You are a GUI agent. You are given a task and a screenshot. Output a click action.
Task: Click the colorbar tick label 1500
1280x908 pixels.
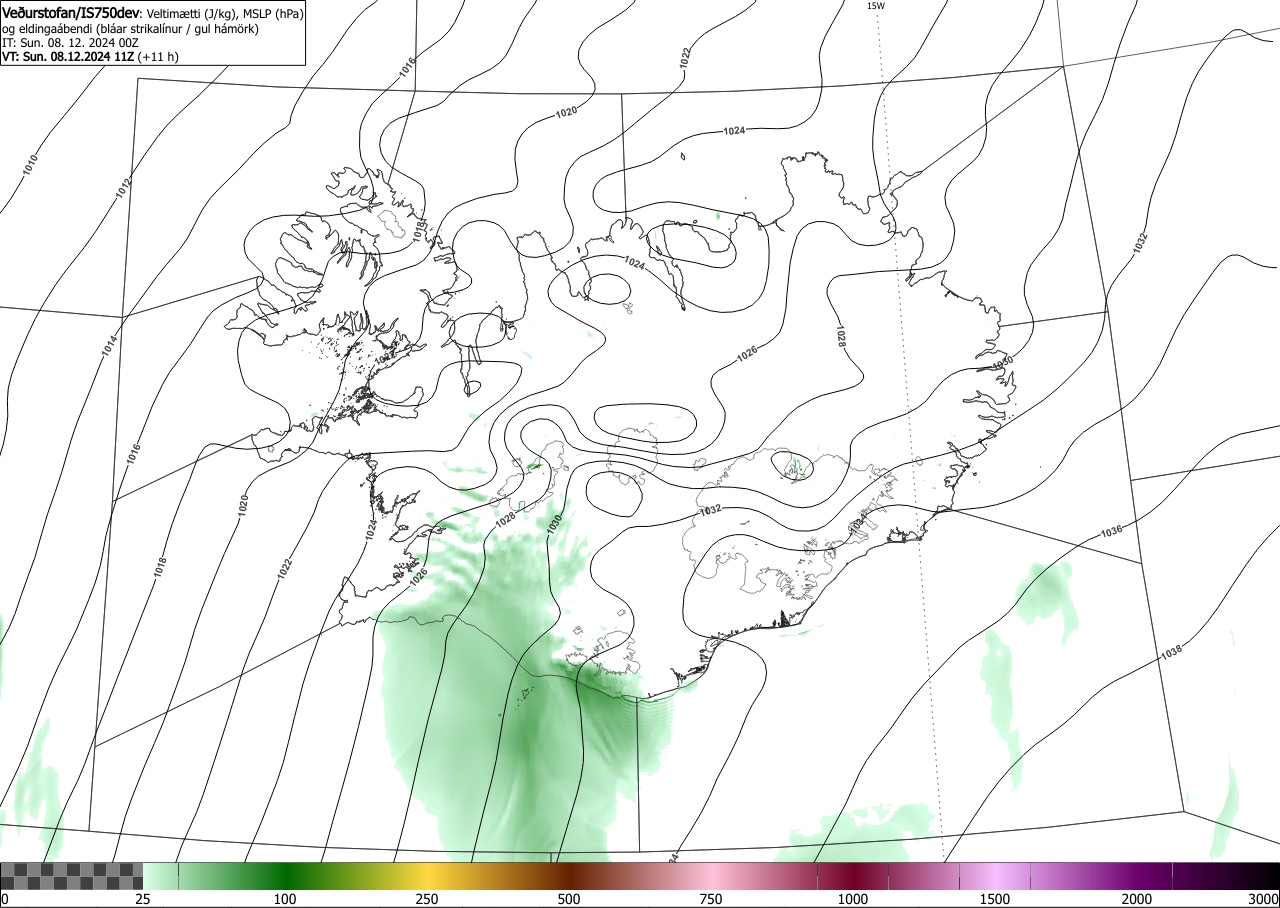point(995,899)
